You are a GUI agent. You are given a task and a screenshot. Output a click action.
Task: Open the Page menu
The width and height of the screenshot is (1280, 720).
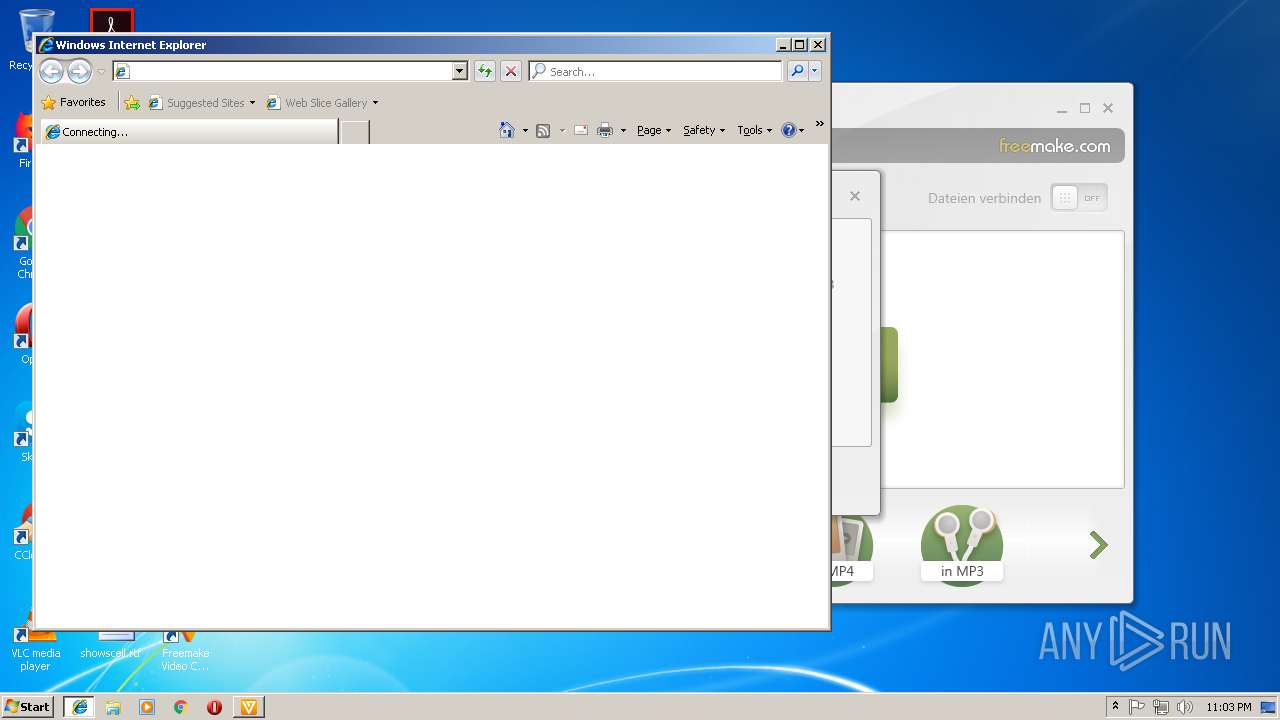click(654, 130)
